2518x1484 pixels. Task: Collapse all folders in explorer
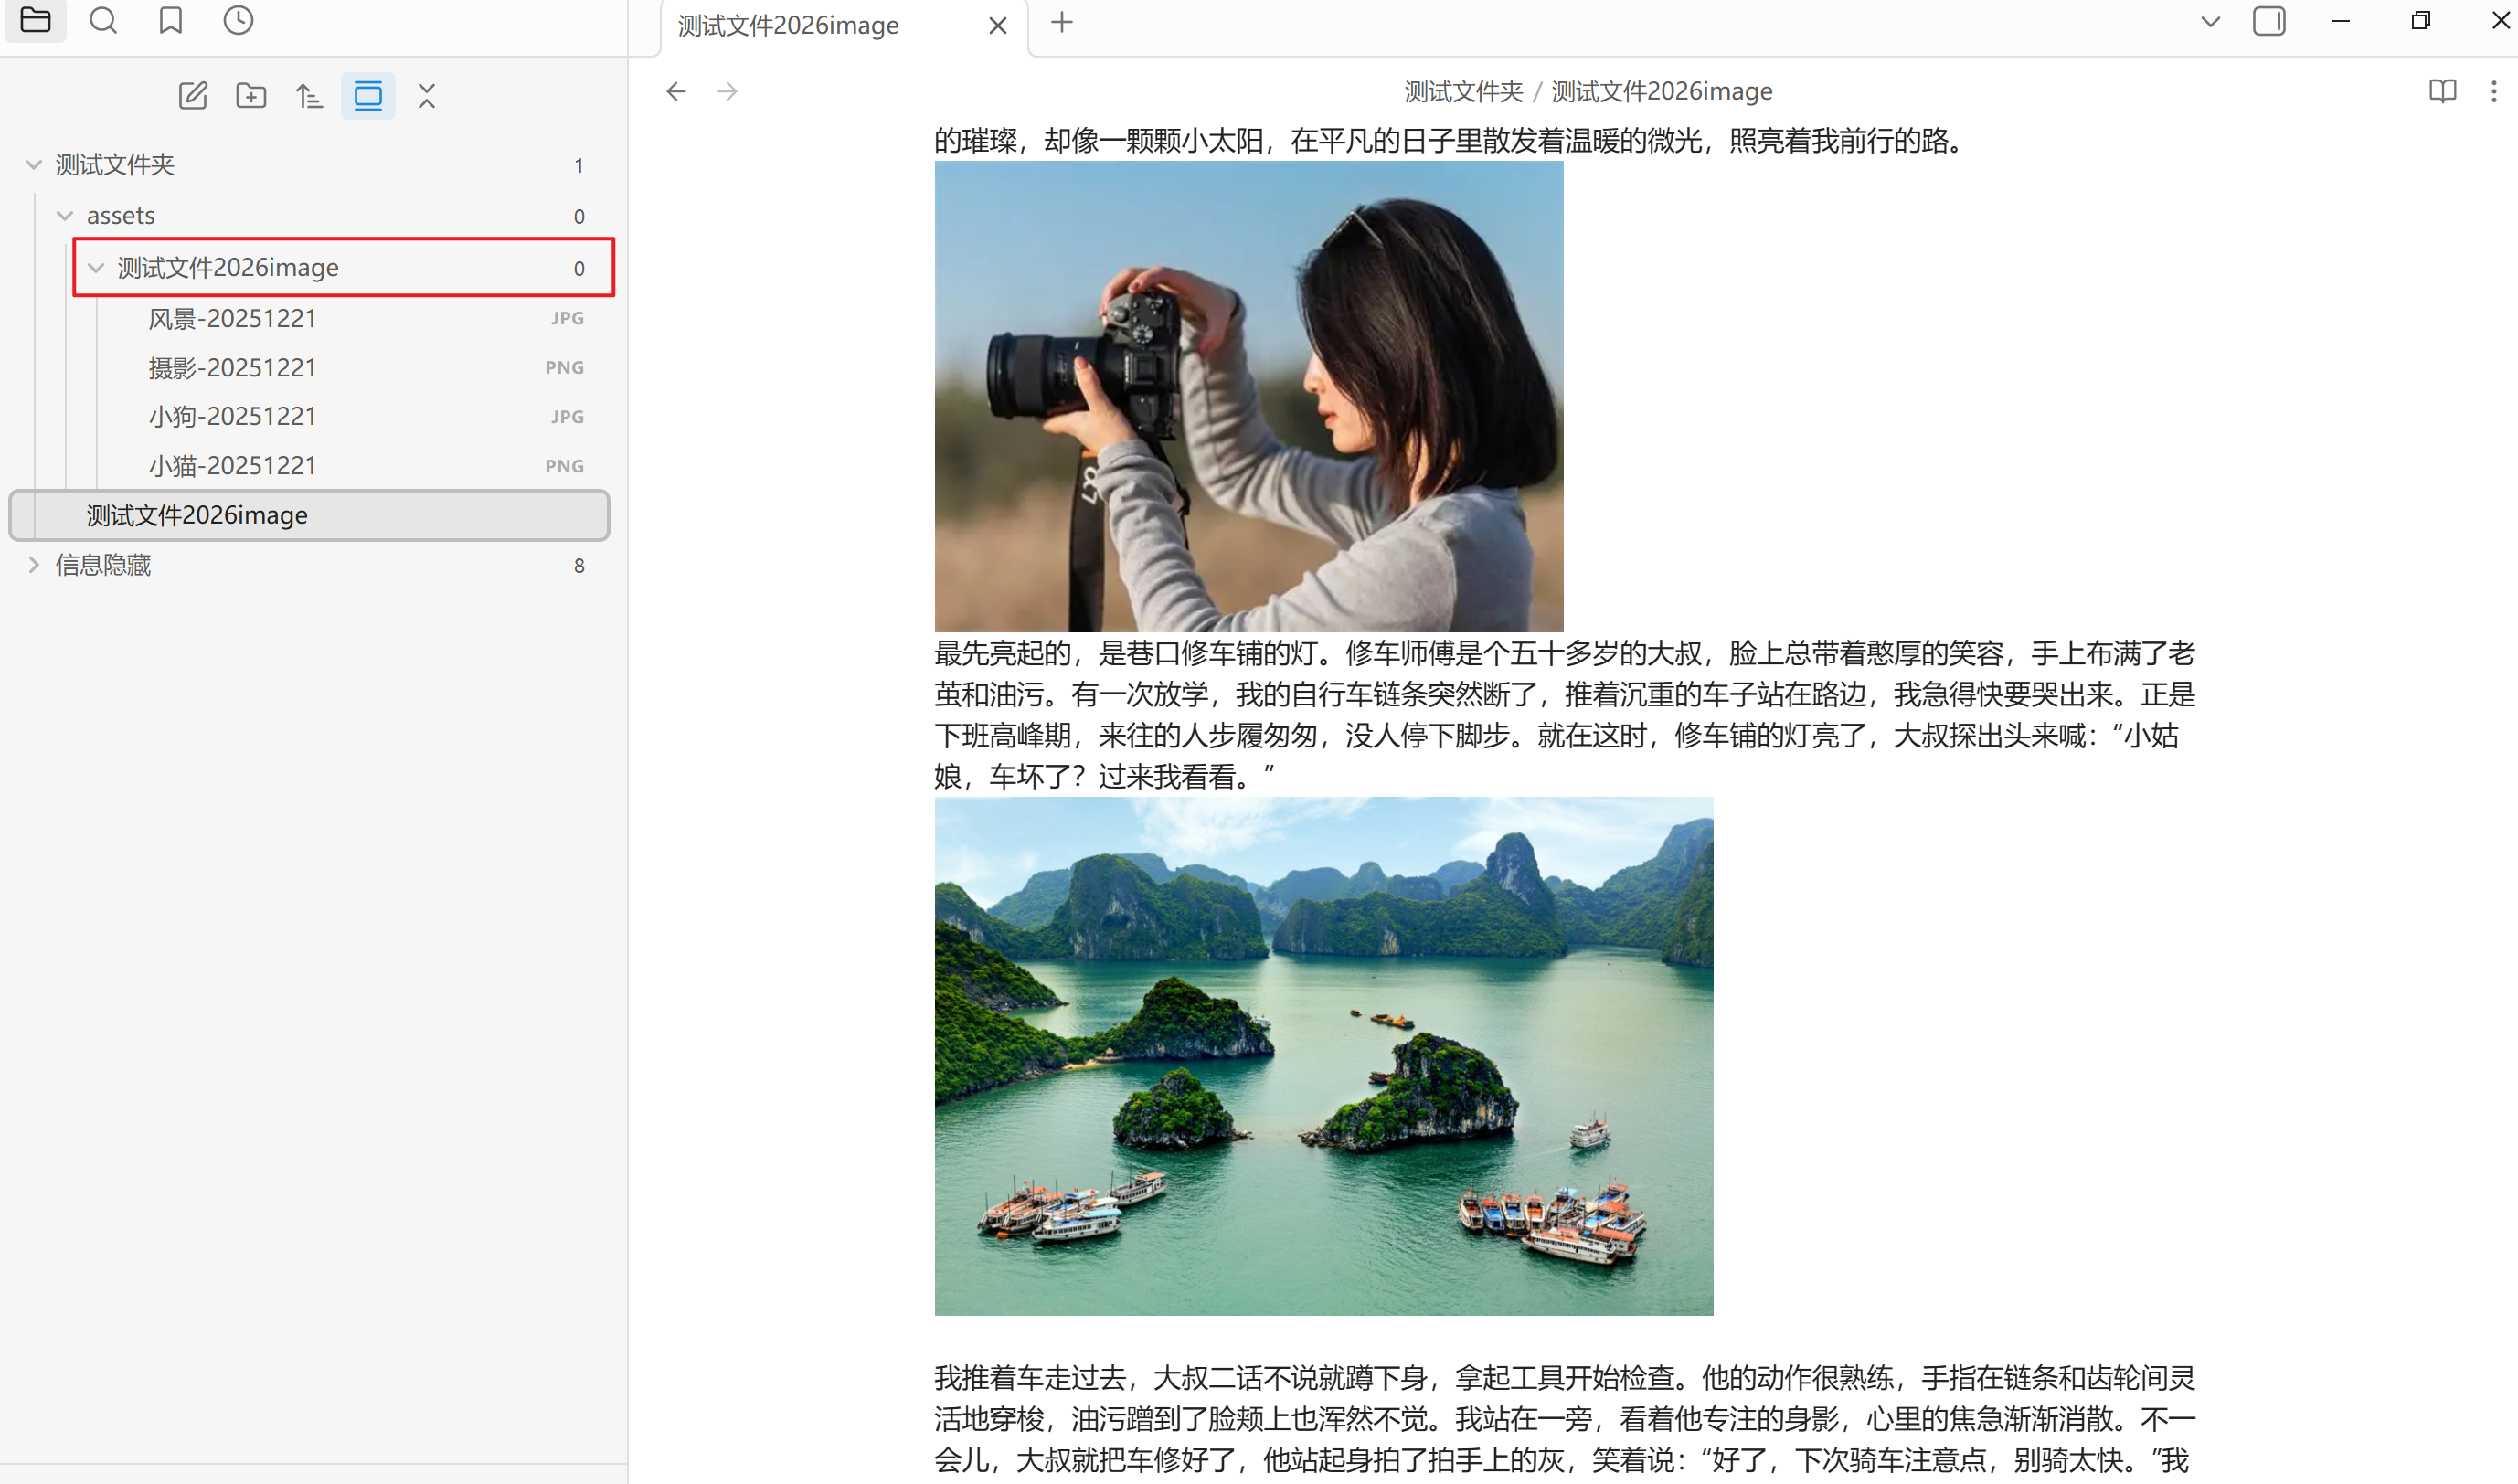pyautogui.click(x=427, y=96)
